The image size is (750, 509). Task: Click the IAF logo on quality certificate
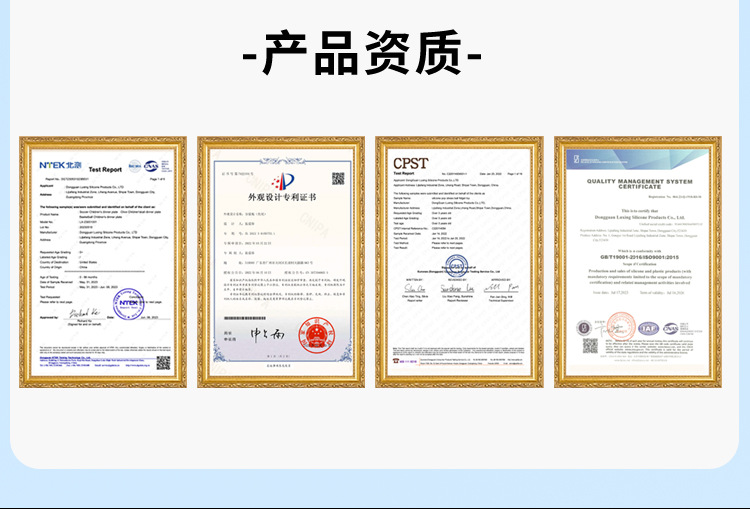coord(649,329)
